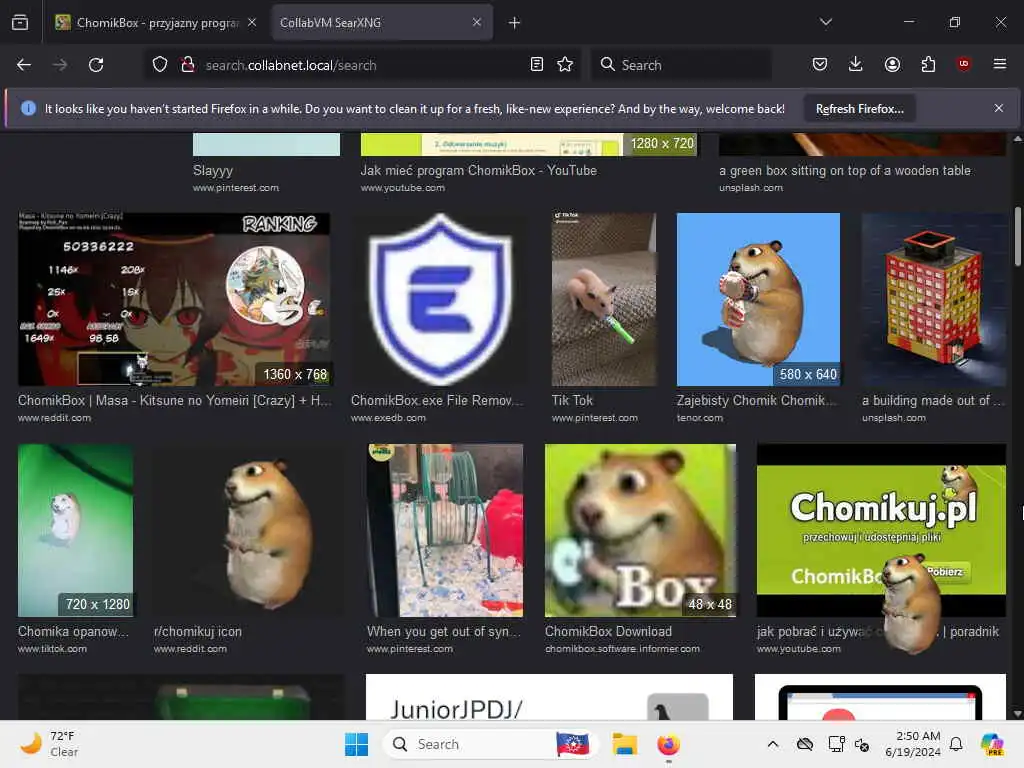Open ChomikBox Download Box thumbnail
Screen dimensions: 1024x768
point(640,530)
